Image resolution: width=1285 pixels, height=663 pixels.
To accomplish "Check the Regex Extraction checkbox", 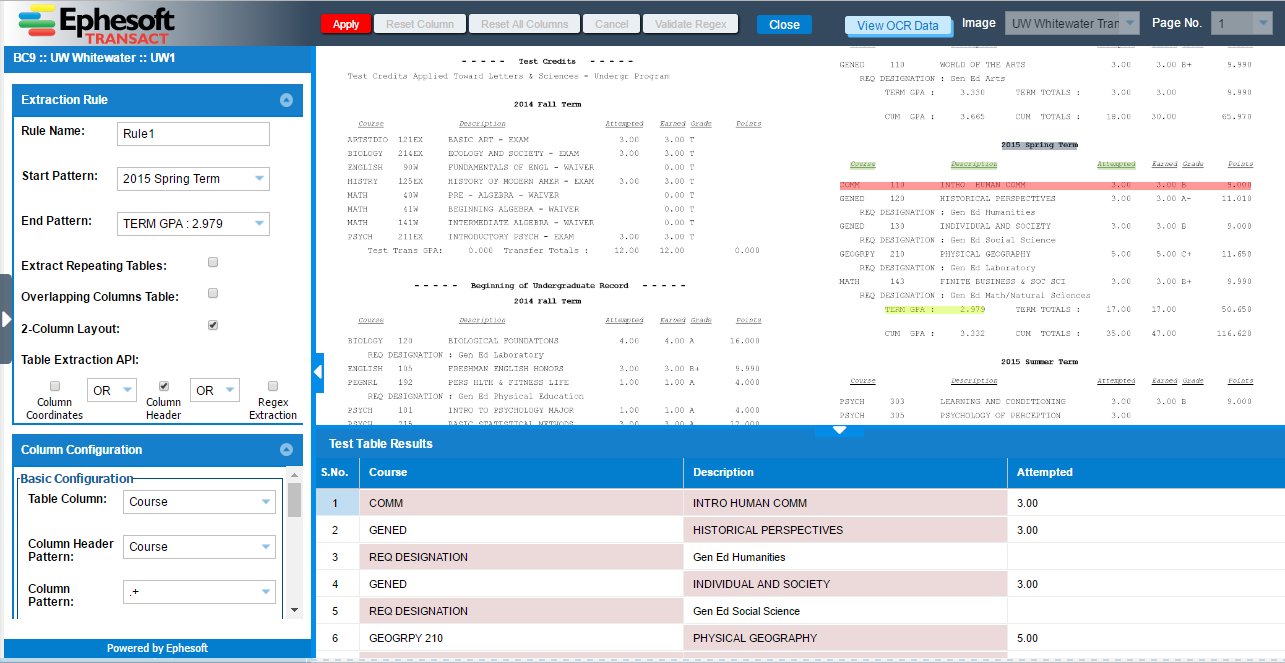I will click(273, 386).
